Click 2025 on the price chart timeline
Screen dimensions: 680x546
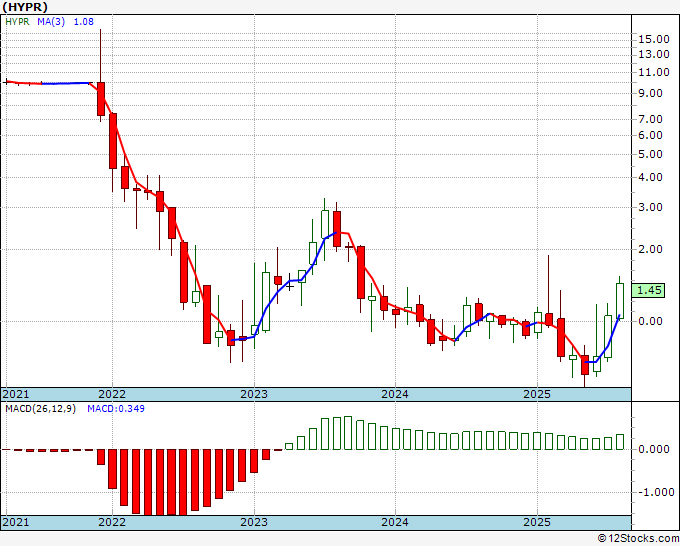[x=537, y=394]
